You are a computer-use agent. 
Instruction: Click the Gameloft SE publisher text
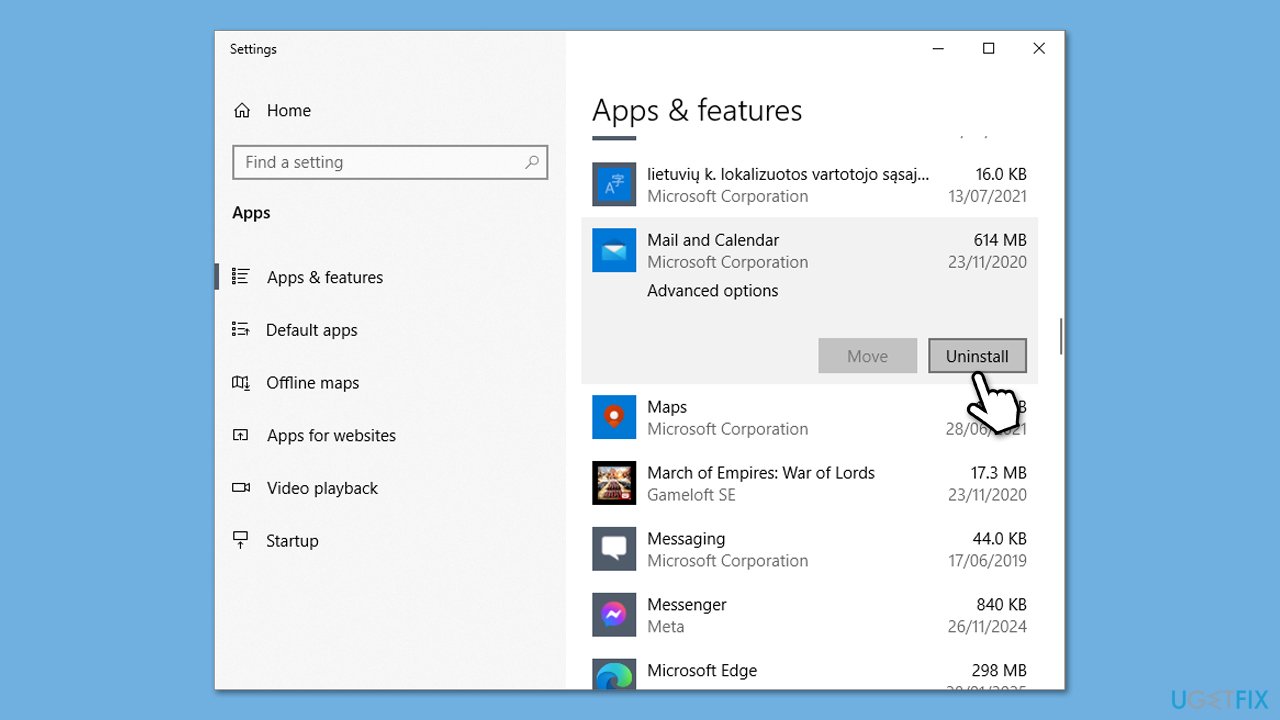(691, 495)
